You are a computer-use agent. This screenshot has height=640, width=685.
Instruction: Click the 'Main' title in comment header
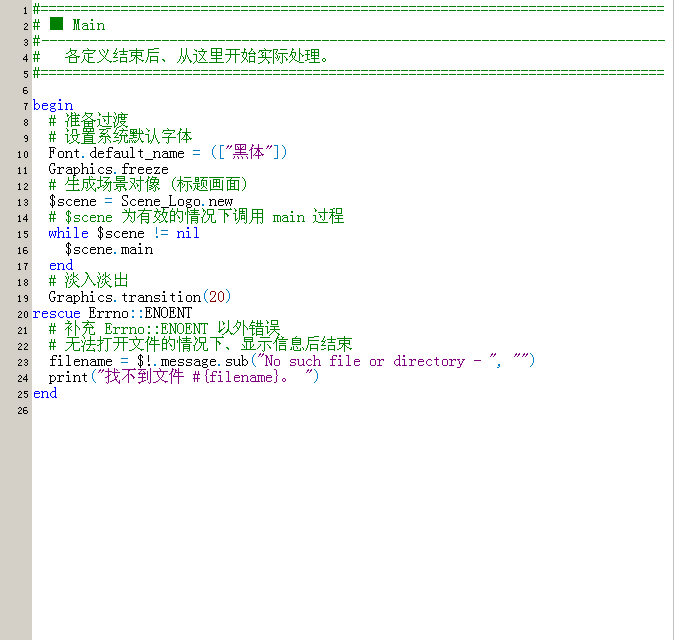89,25
